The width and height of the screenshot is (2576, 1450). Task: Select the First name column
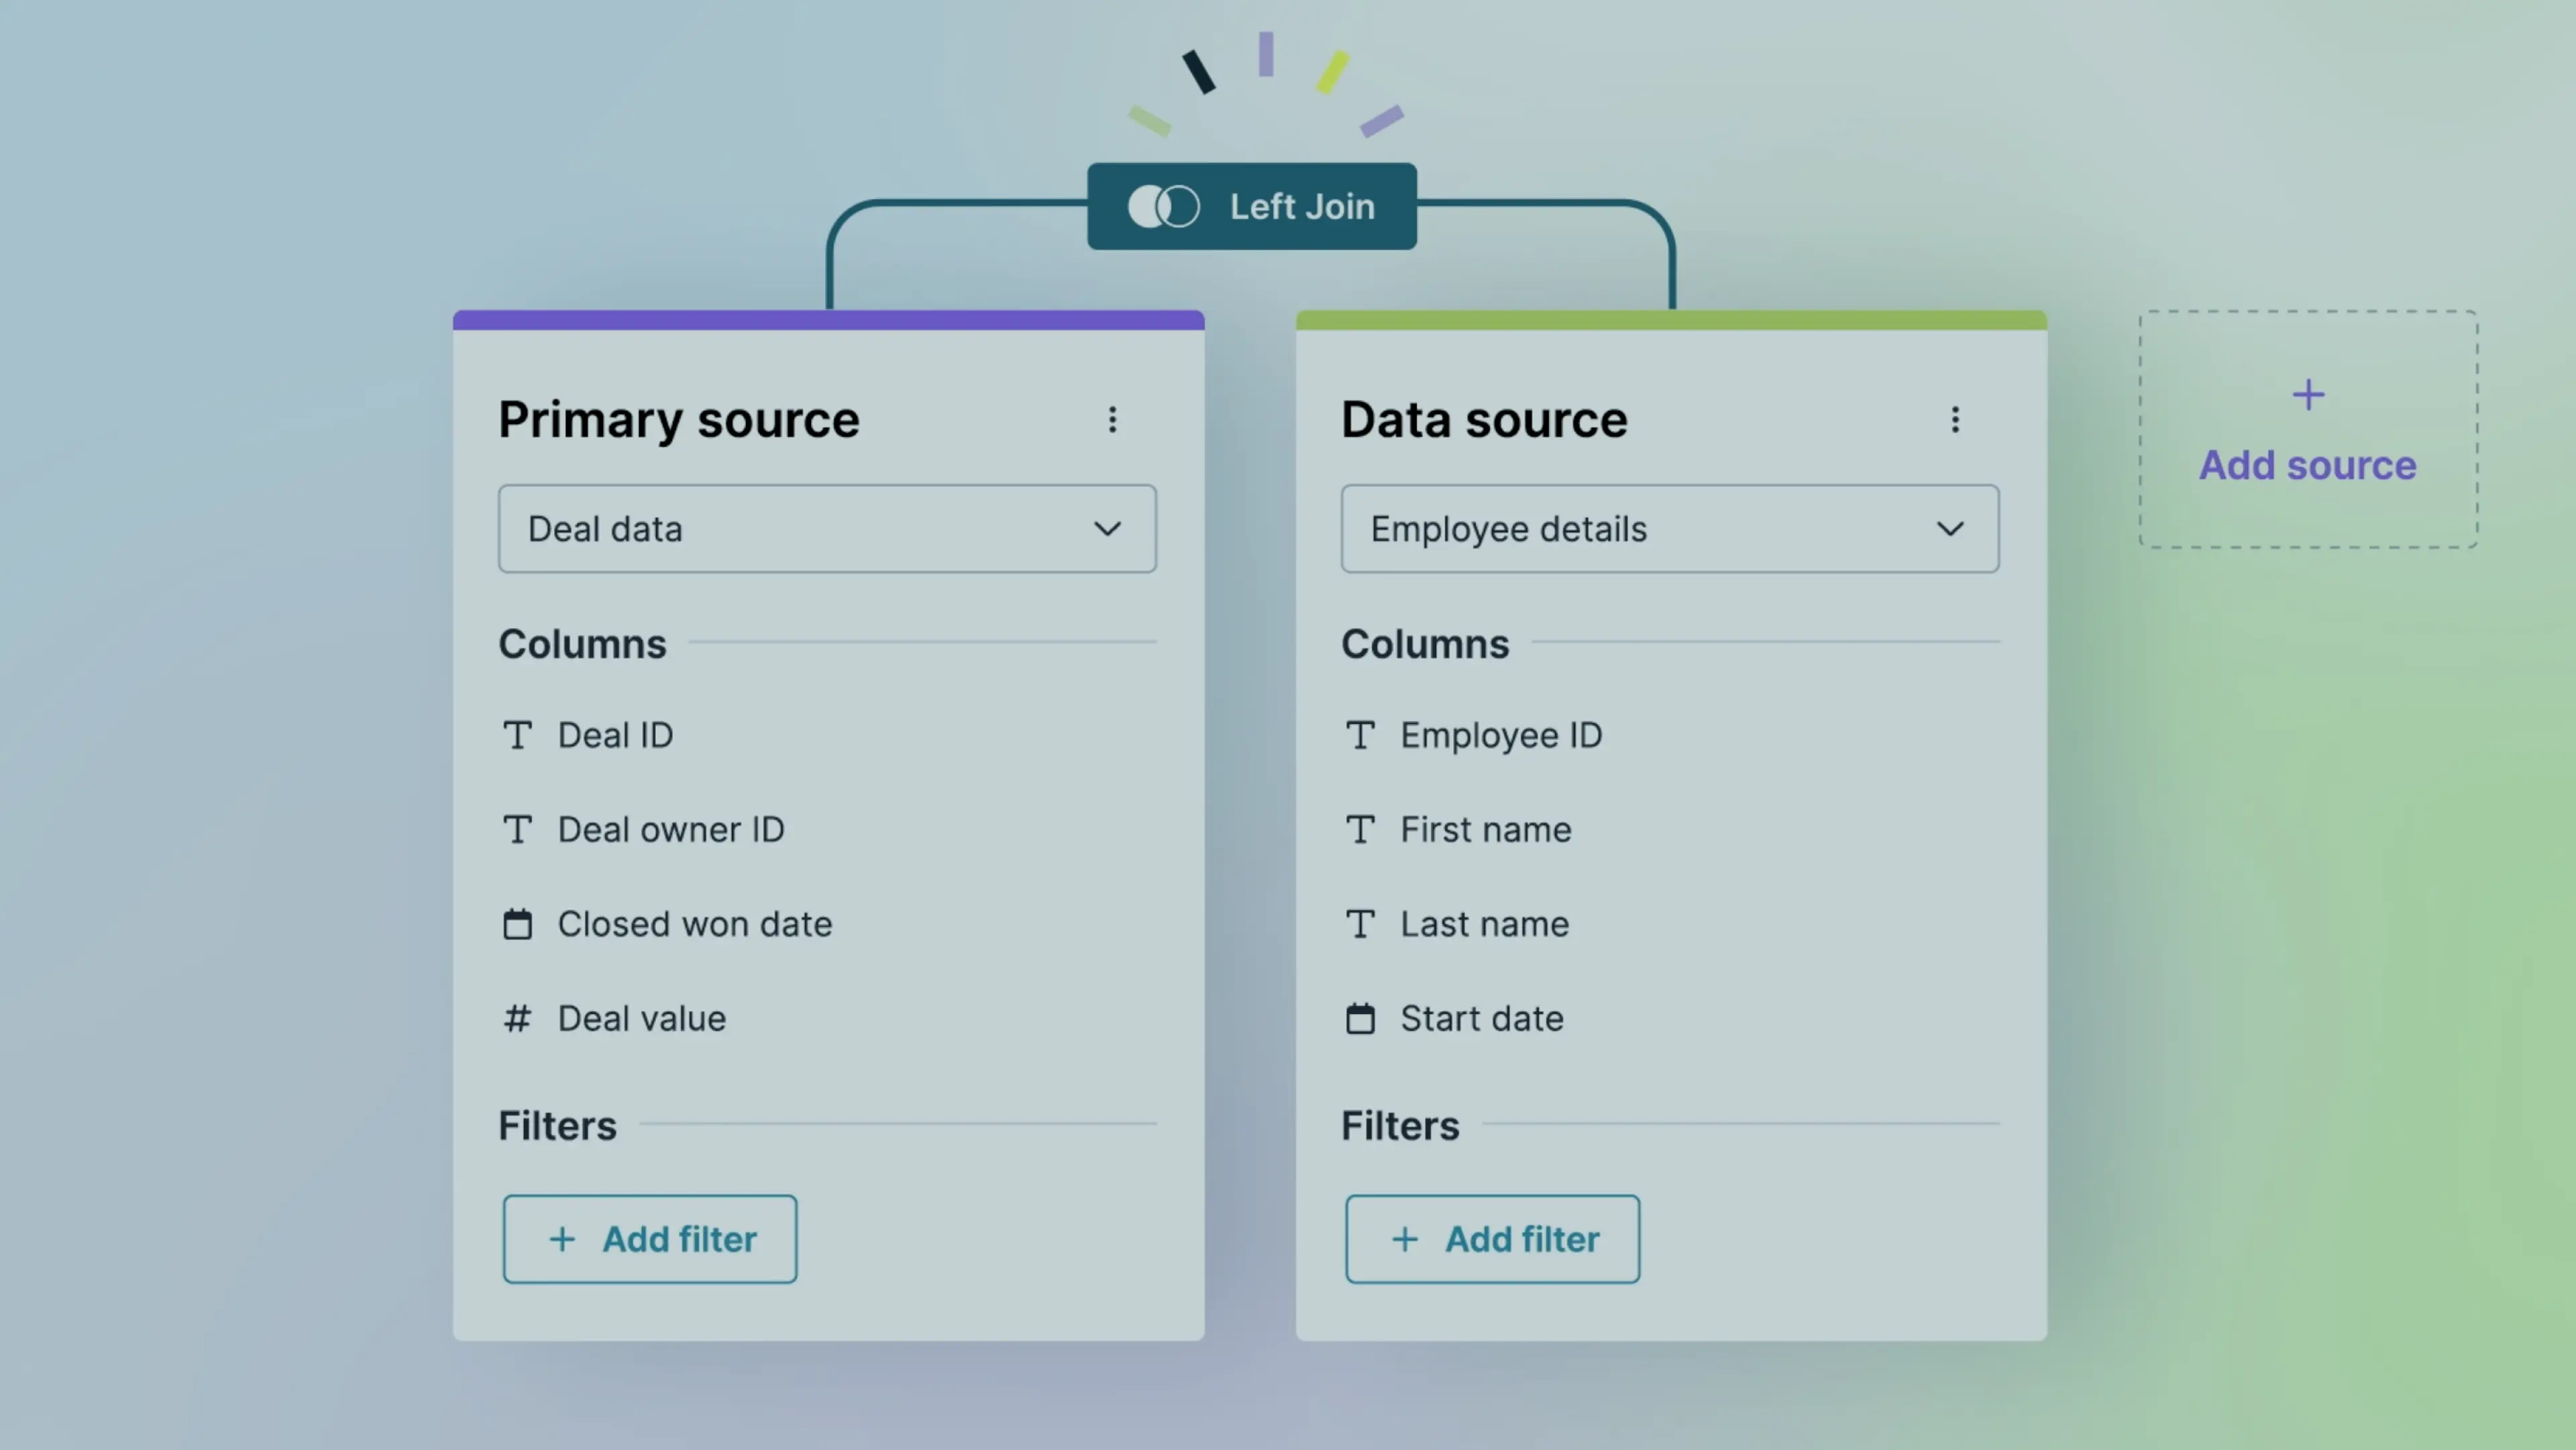pyautogui.click(x=1486, y=830)
